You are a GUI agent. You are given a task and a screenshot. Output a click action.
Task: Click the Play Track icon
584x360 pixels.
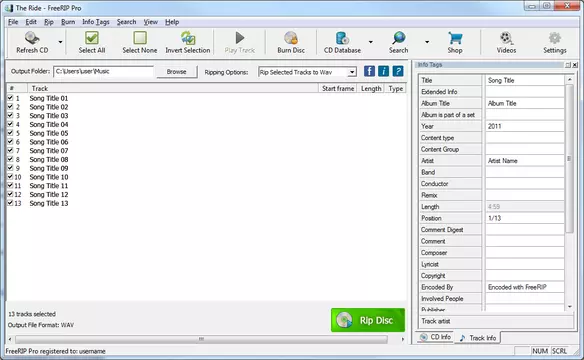239,38
